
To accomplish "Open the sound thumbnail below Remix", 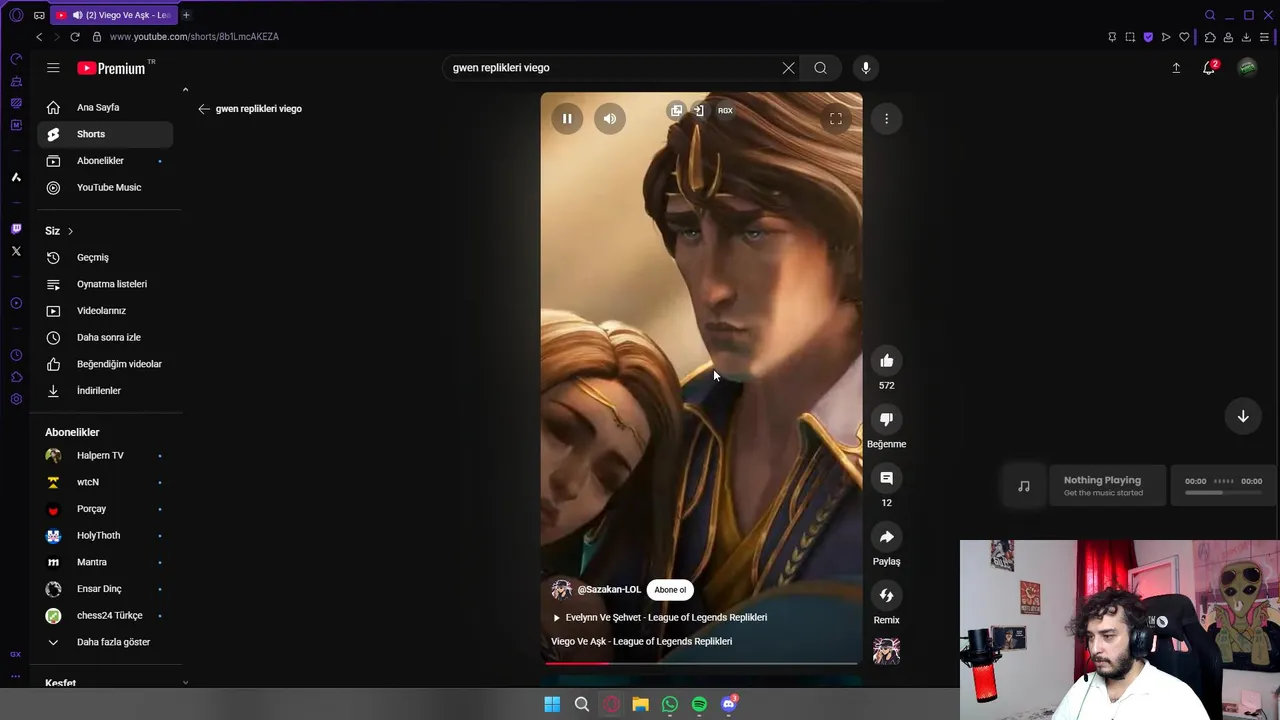I will click(x=886, y=651).
